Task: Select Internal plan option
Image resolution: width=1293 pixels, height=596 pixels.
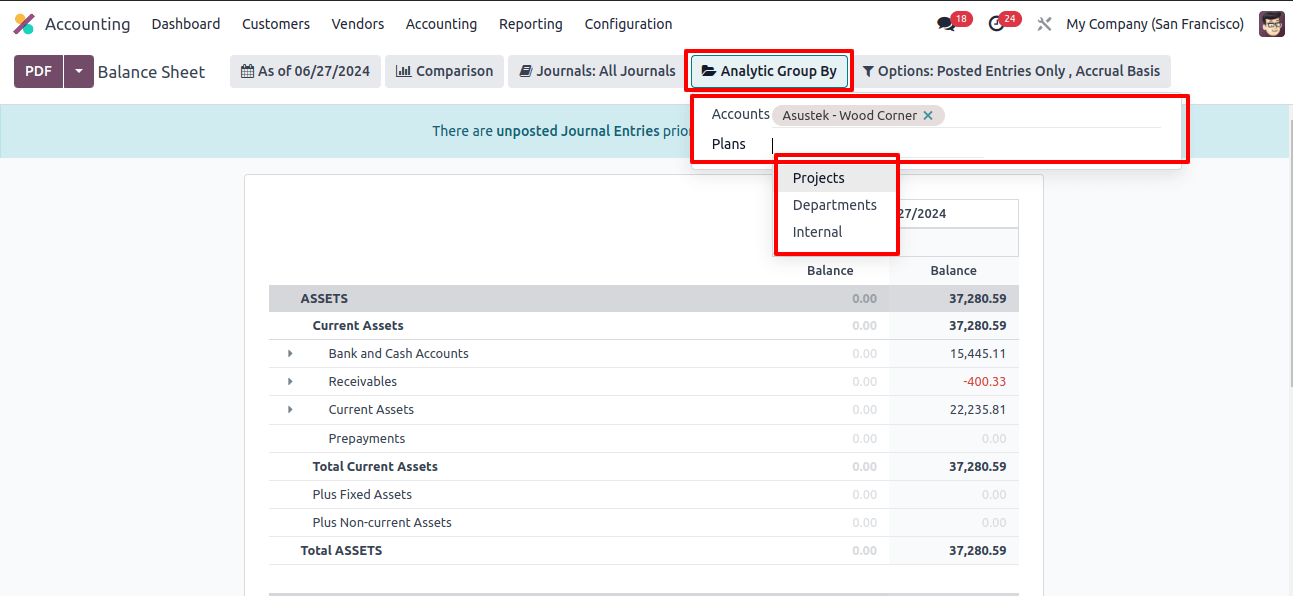Action: click(x=836, y=232)
